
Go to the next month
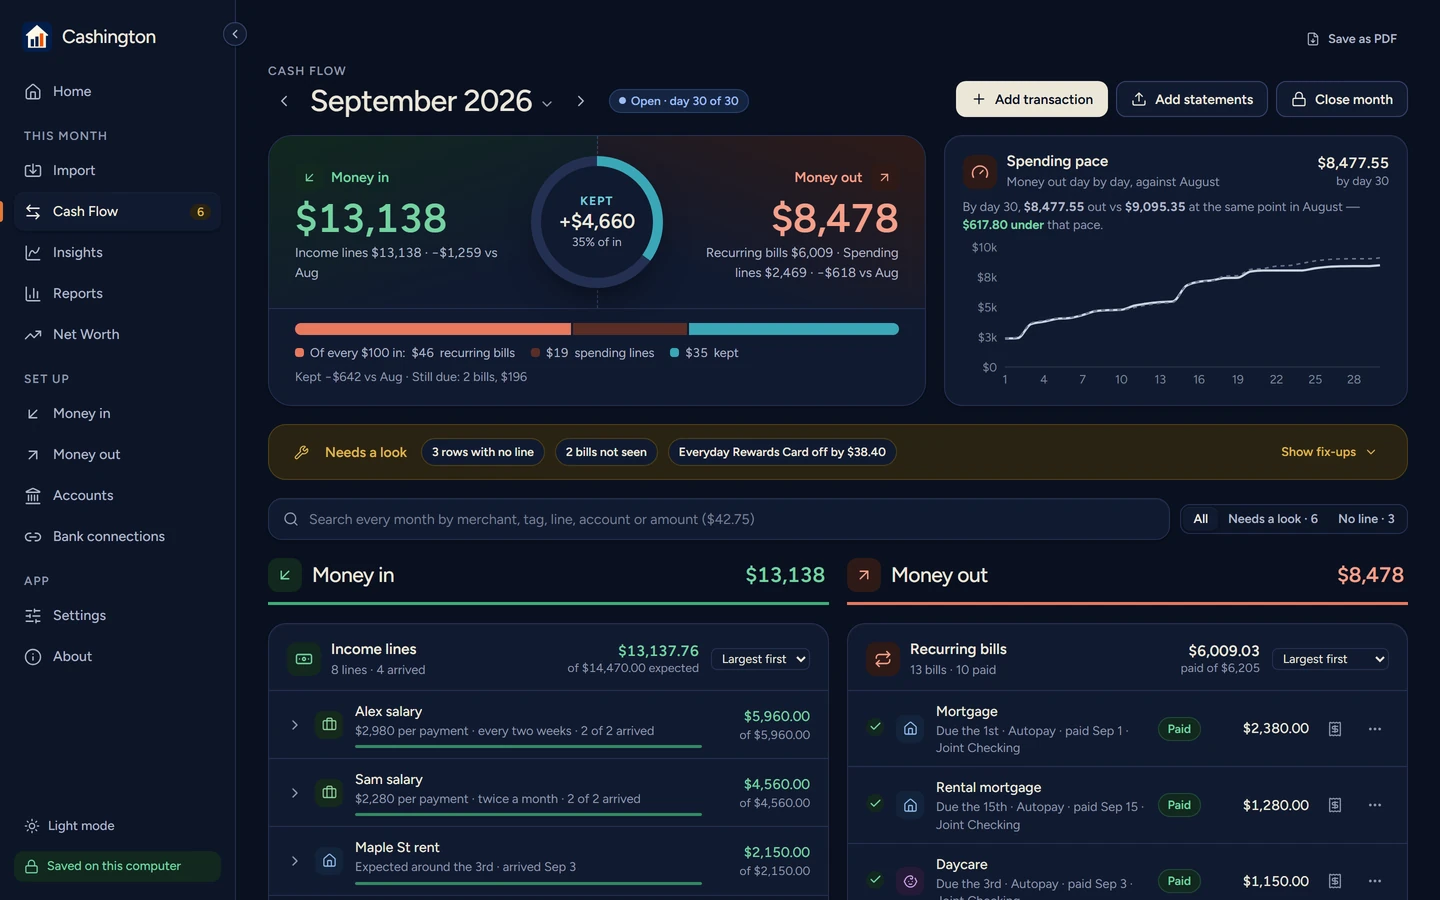click(x=580, y=101)
